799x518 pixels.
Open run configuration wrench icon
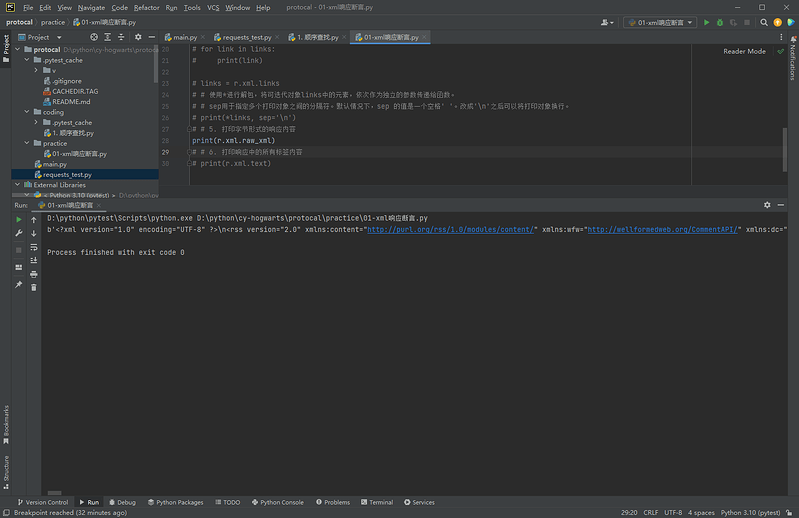point(19,233)
